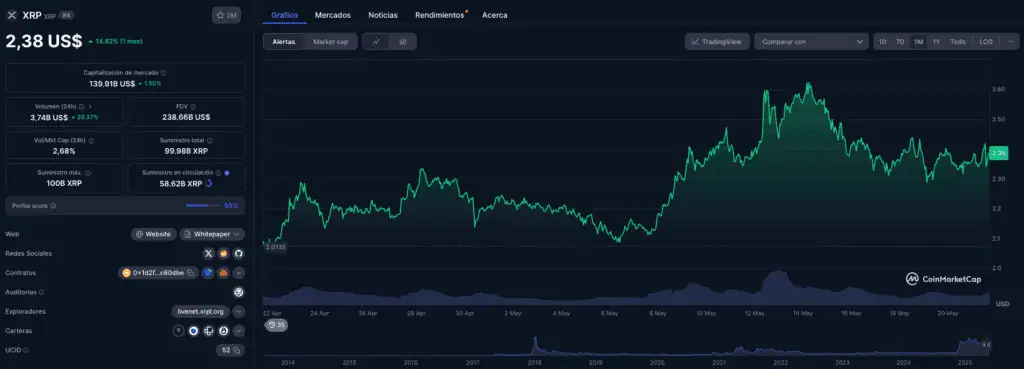
Task: Open the blue shield wallet icon in Carteras
Action: coord(193,331)
